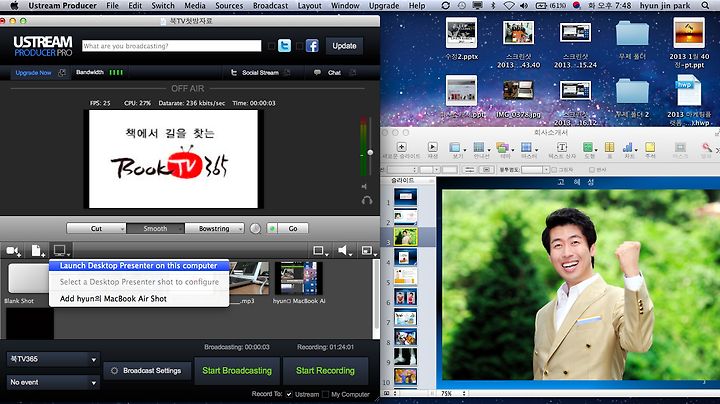This screenshot has height=404, width=720.
Task: Open the 북TV365 channel dropdown
Action: tap(53, 359)
